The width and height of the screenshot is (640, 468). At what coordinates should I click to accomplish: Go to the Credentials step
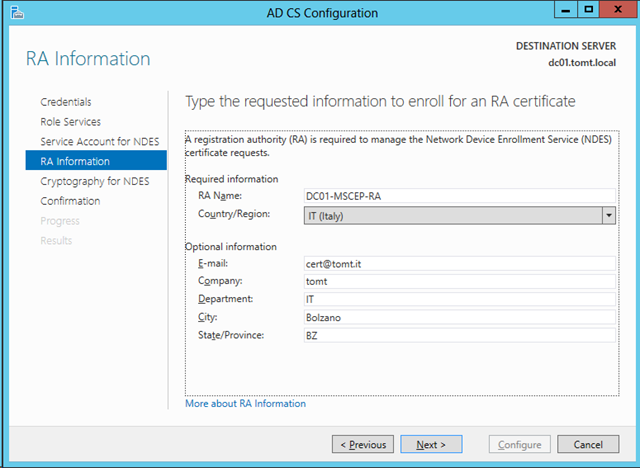(x=66, y=102)
